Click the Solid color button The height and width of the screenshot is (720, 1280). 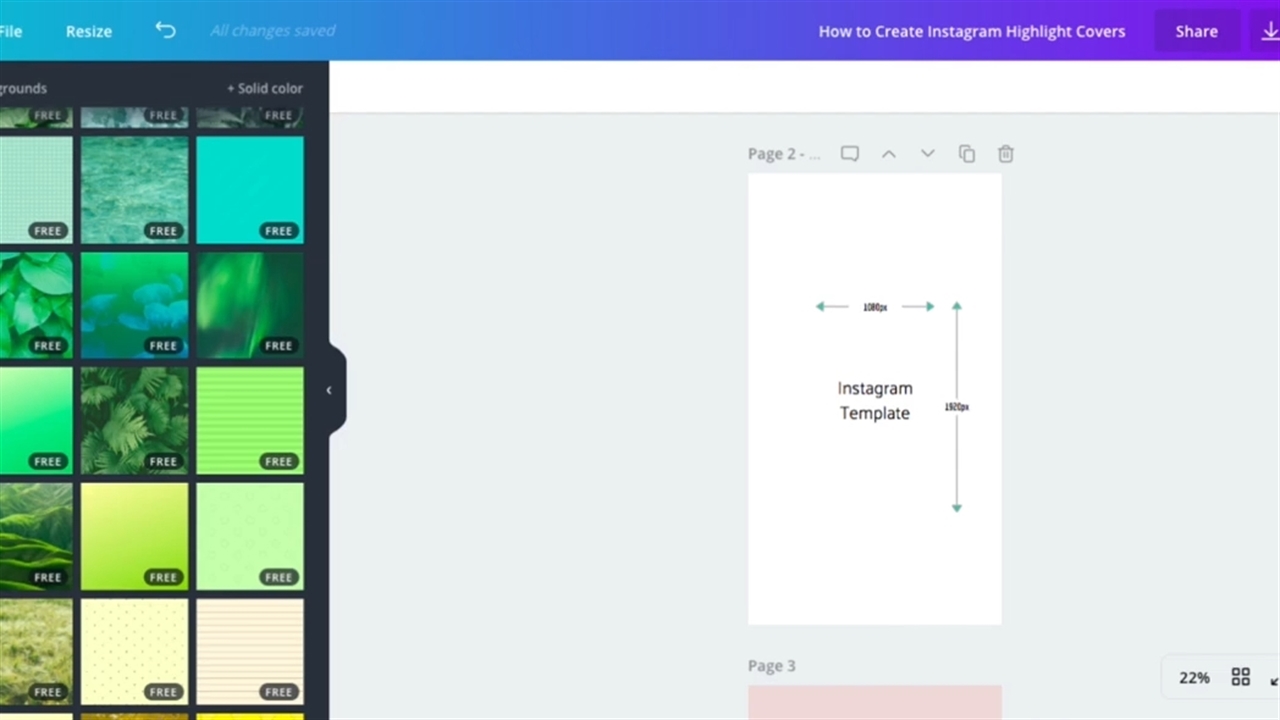point(264,88)
